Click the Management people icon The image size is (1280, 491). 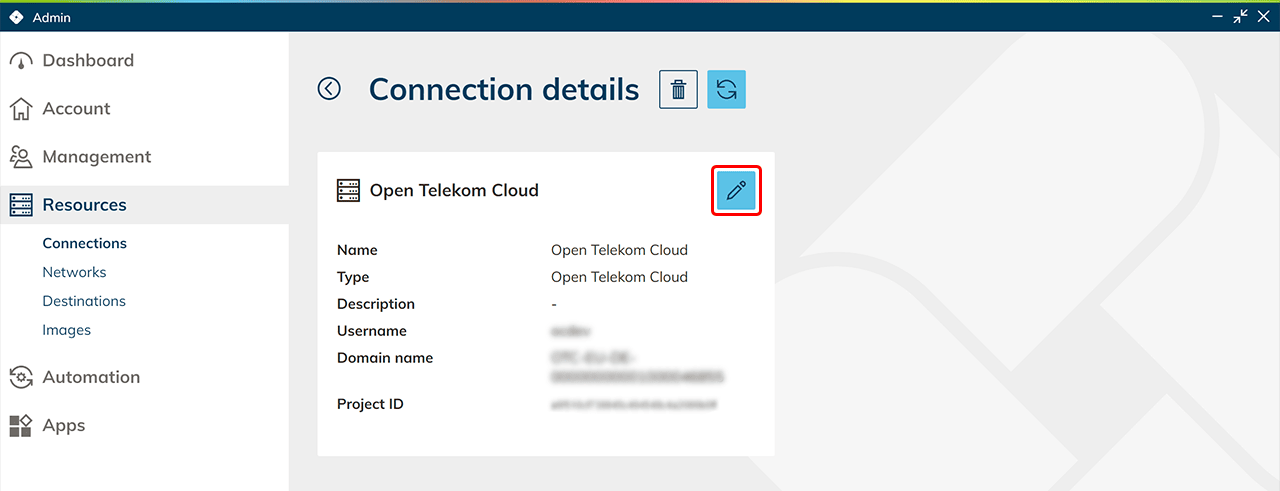[21, 157]
